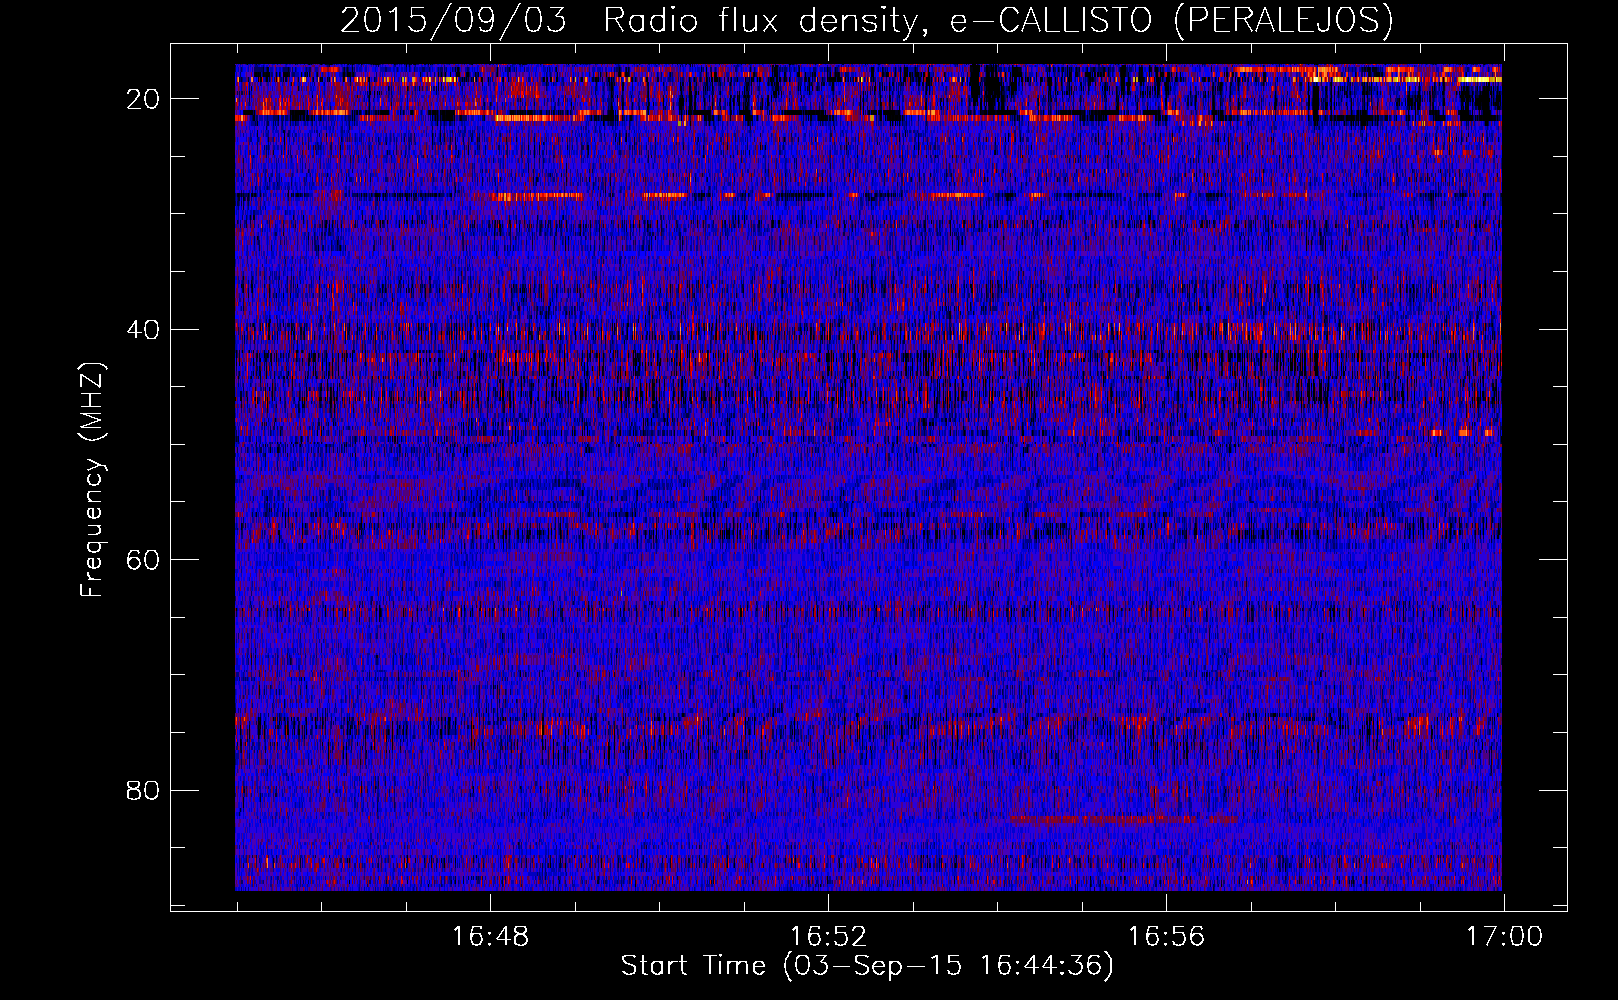Click the 16:52 time tick label
Viewport: 1618px width, 1000px height.
[828, 937]
